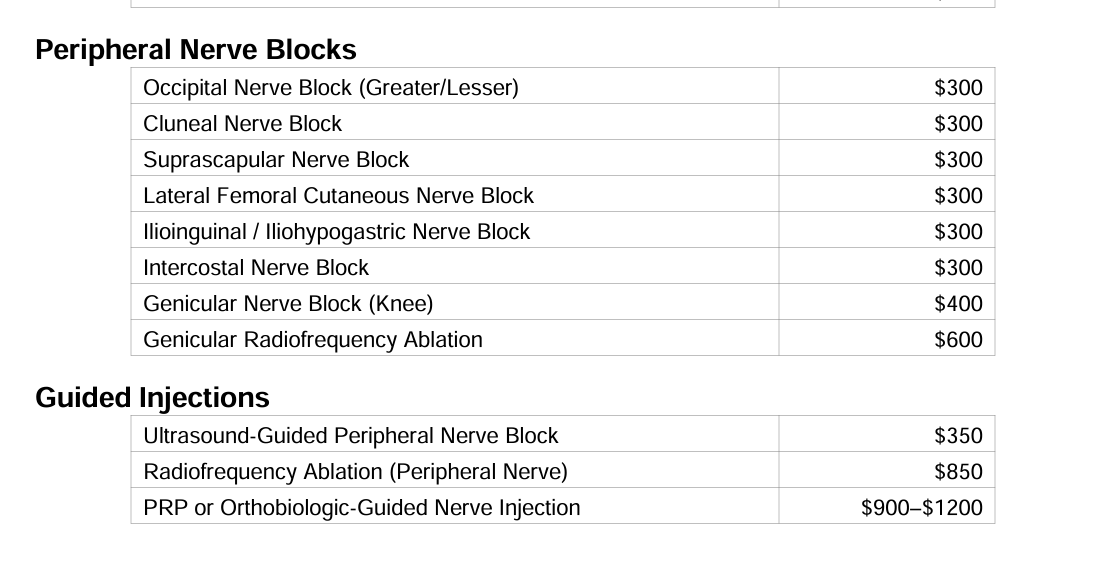Screen dimensions: 1110x576
Task: Click Radiofrequency Ablation (Peripheral Nerve) cell
Action: [355, 472]
